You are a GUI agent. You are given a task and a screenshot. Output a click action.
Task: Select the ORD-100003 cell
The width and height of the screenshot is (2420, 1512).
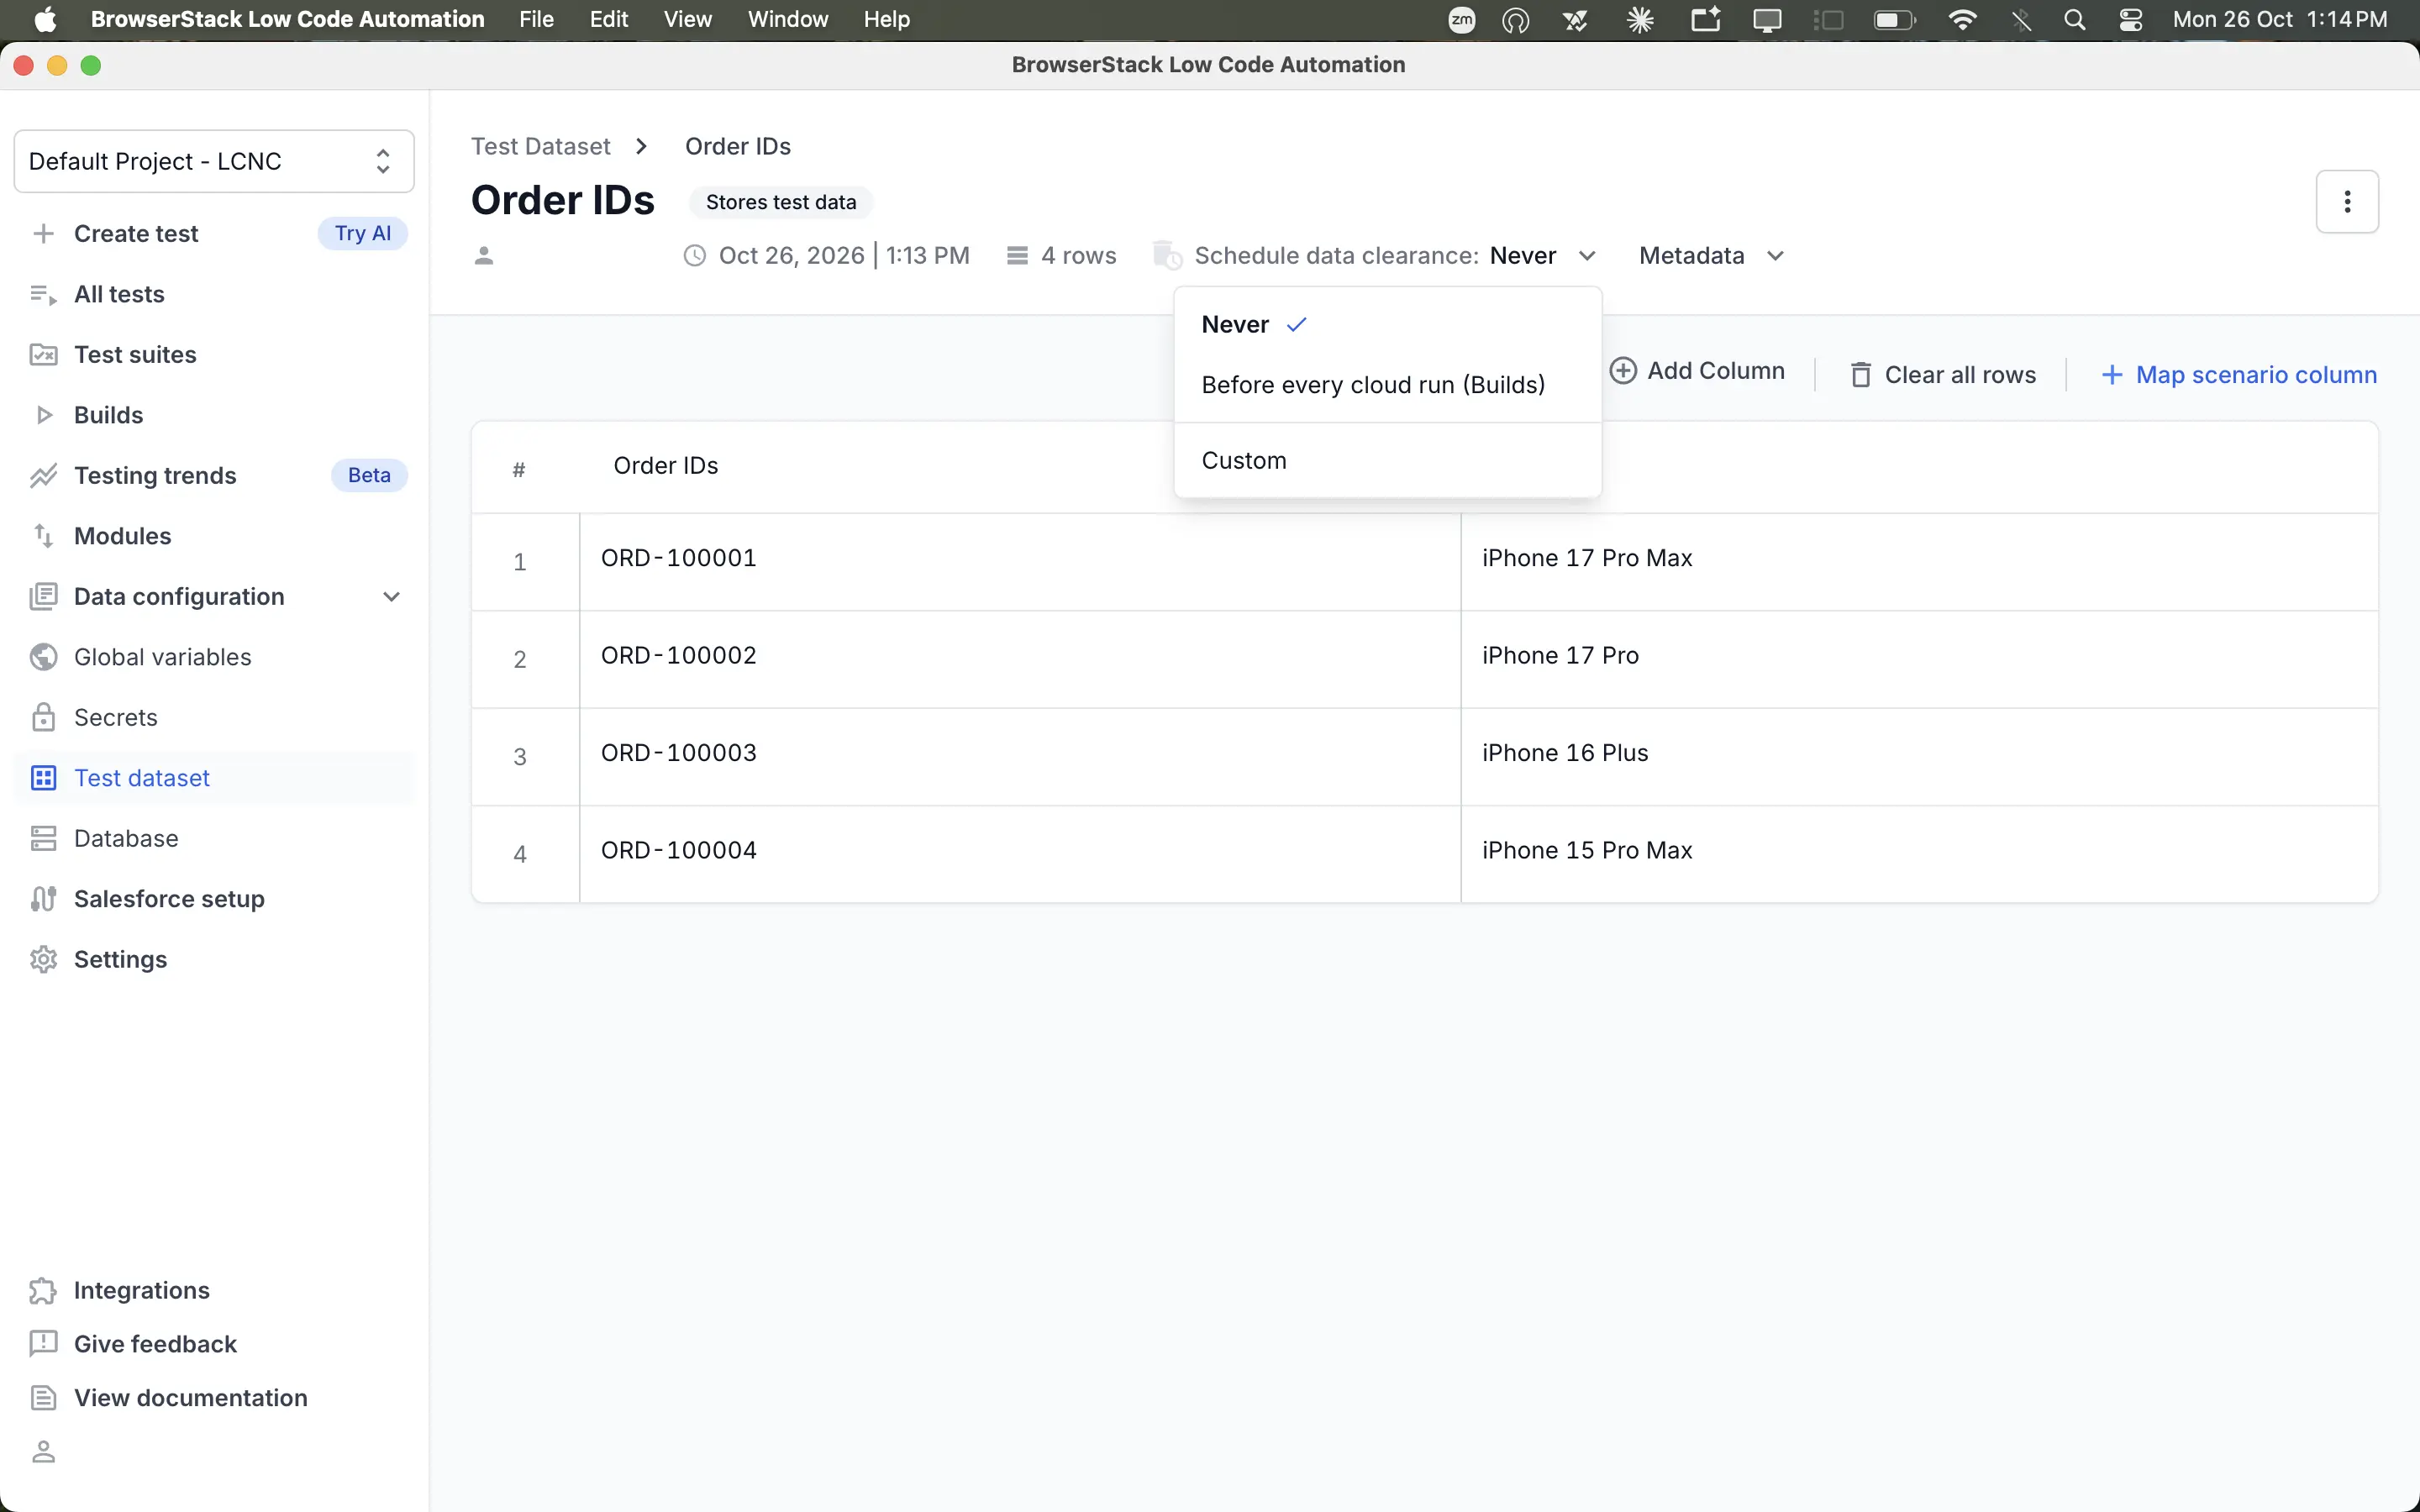coord(1020,757)
